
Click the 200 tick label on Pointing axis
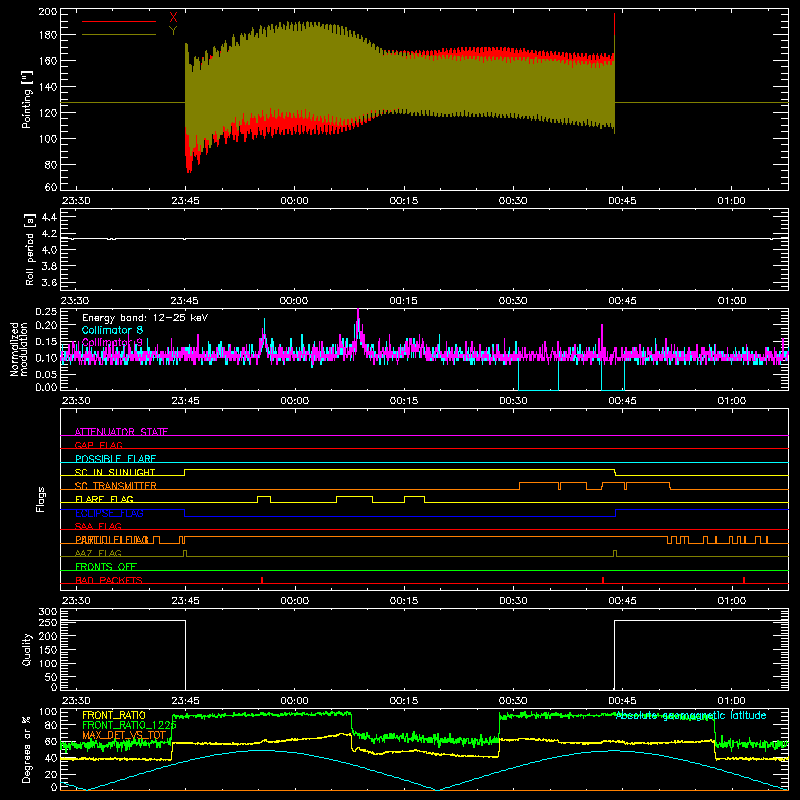pyautogui.click(x=47, y=12)
